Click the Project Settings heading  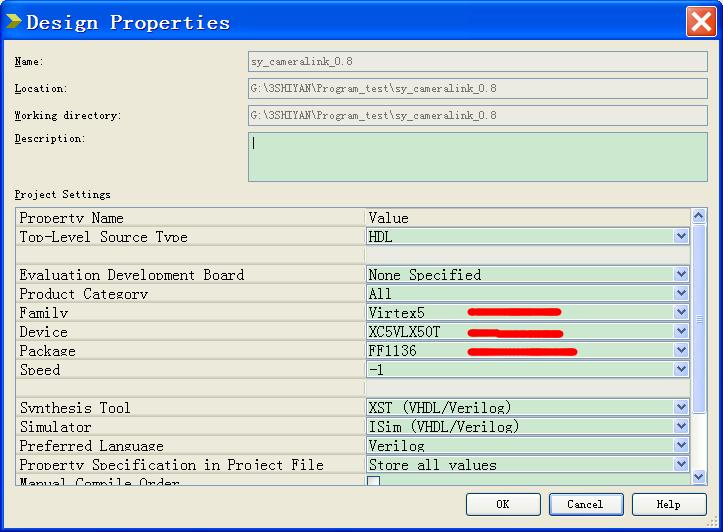[x=63, y=194]
